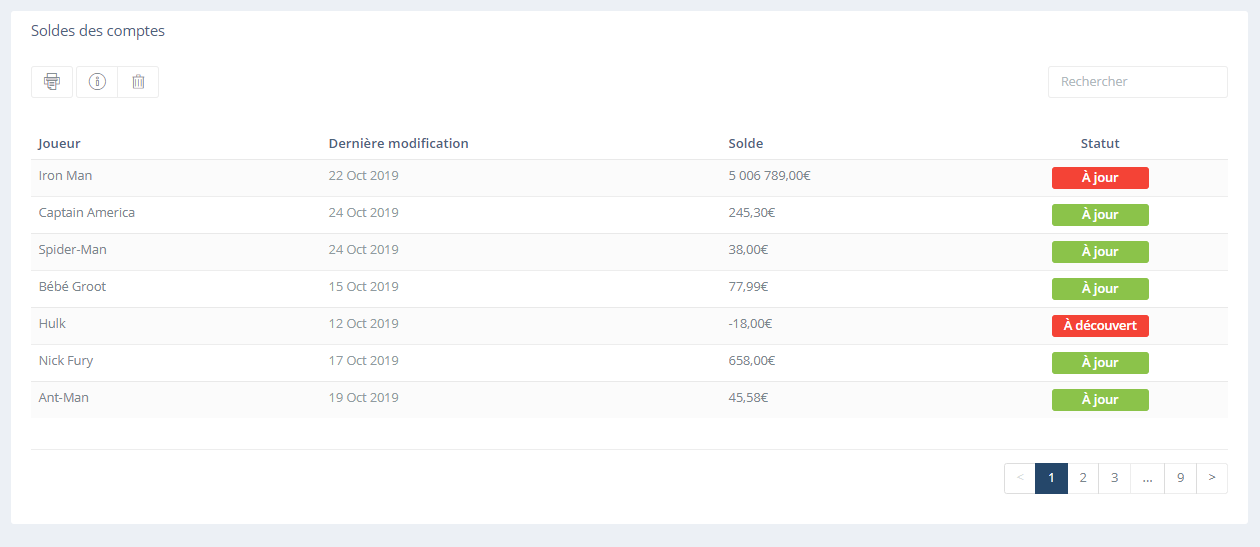1260x547 pixels.
Task: Select the Captain America player name
Action: (x=87, y=213)
